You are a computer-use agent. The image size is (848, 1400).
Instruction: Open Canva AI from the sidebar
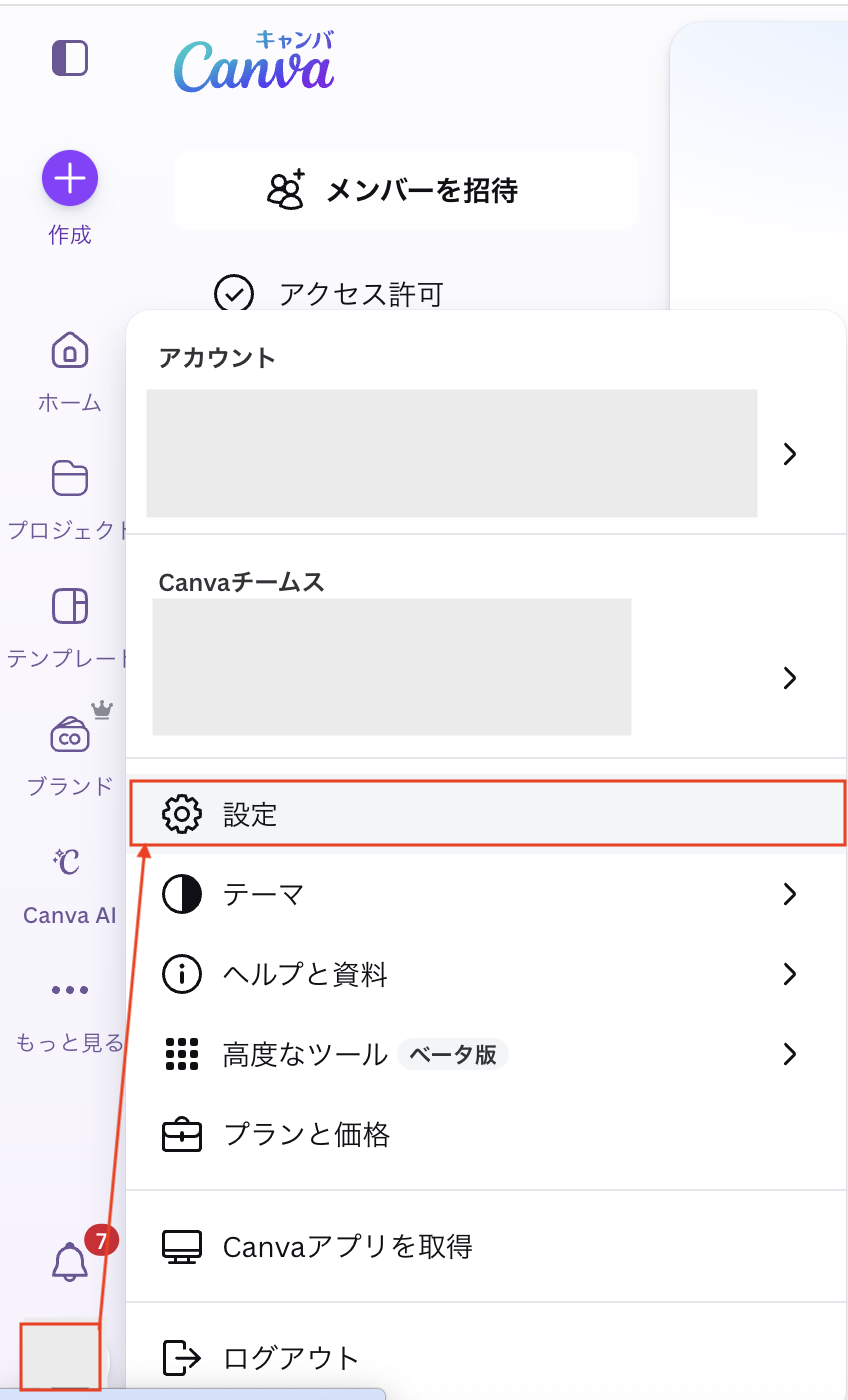point(70,886)
